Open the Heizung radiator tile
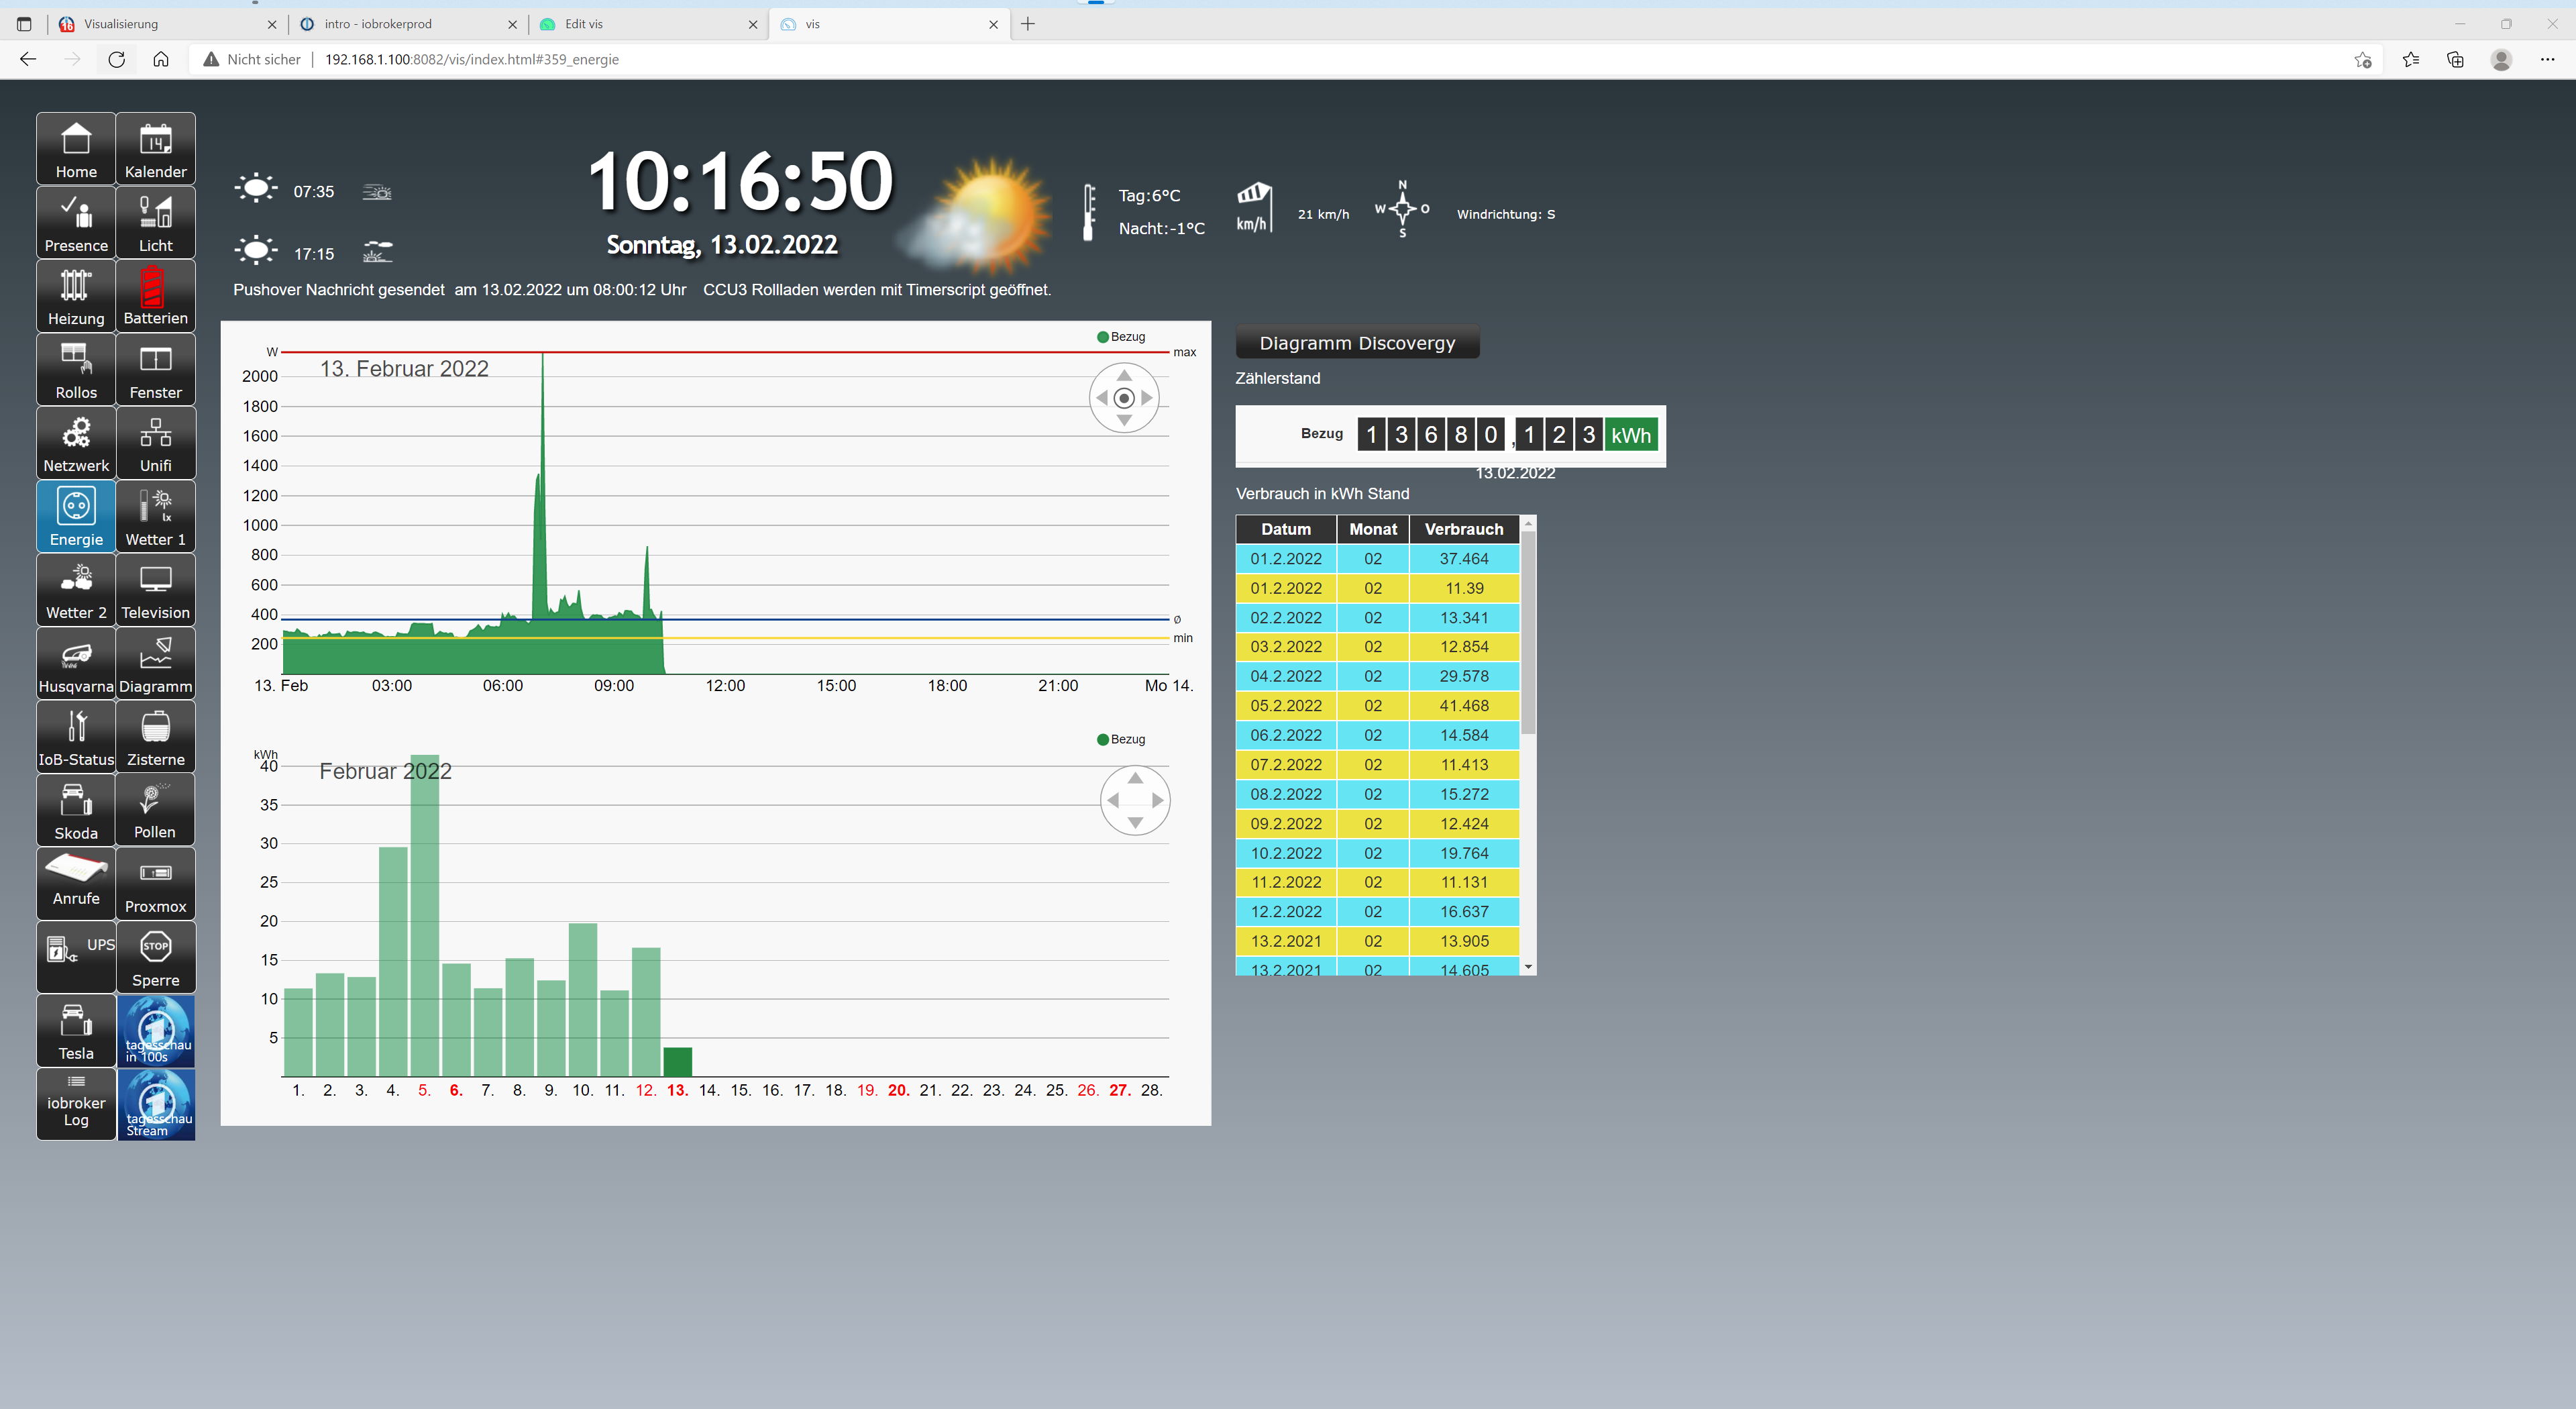The height and width of the screenshot is (1409, 2576). [x=76, y=295]
